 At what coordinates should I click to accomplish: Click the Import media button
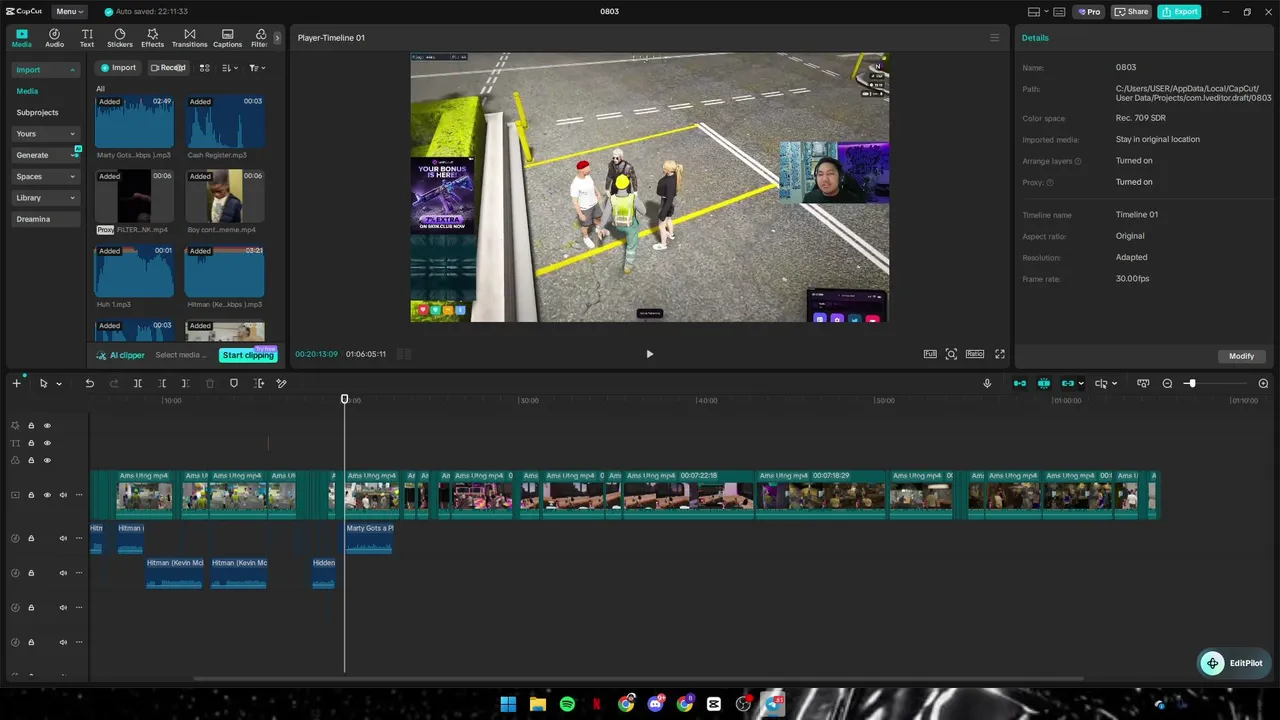(118, 68)
